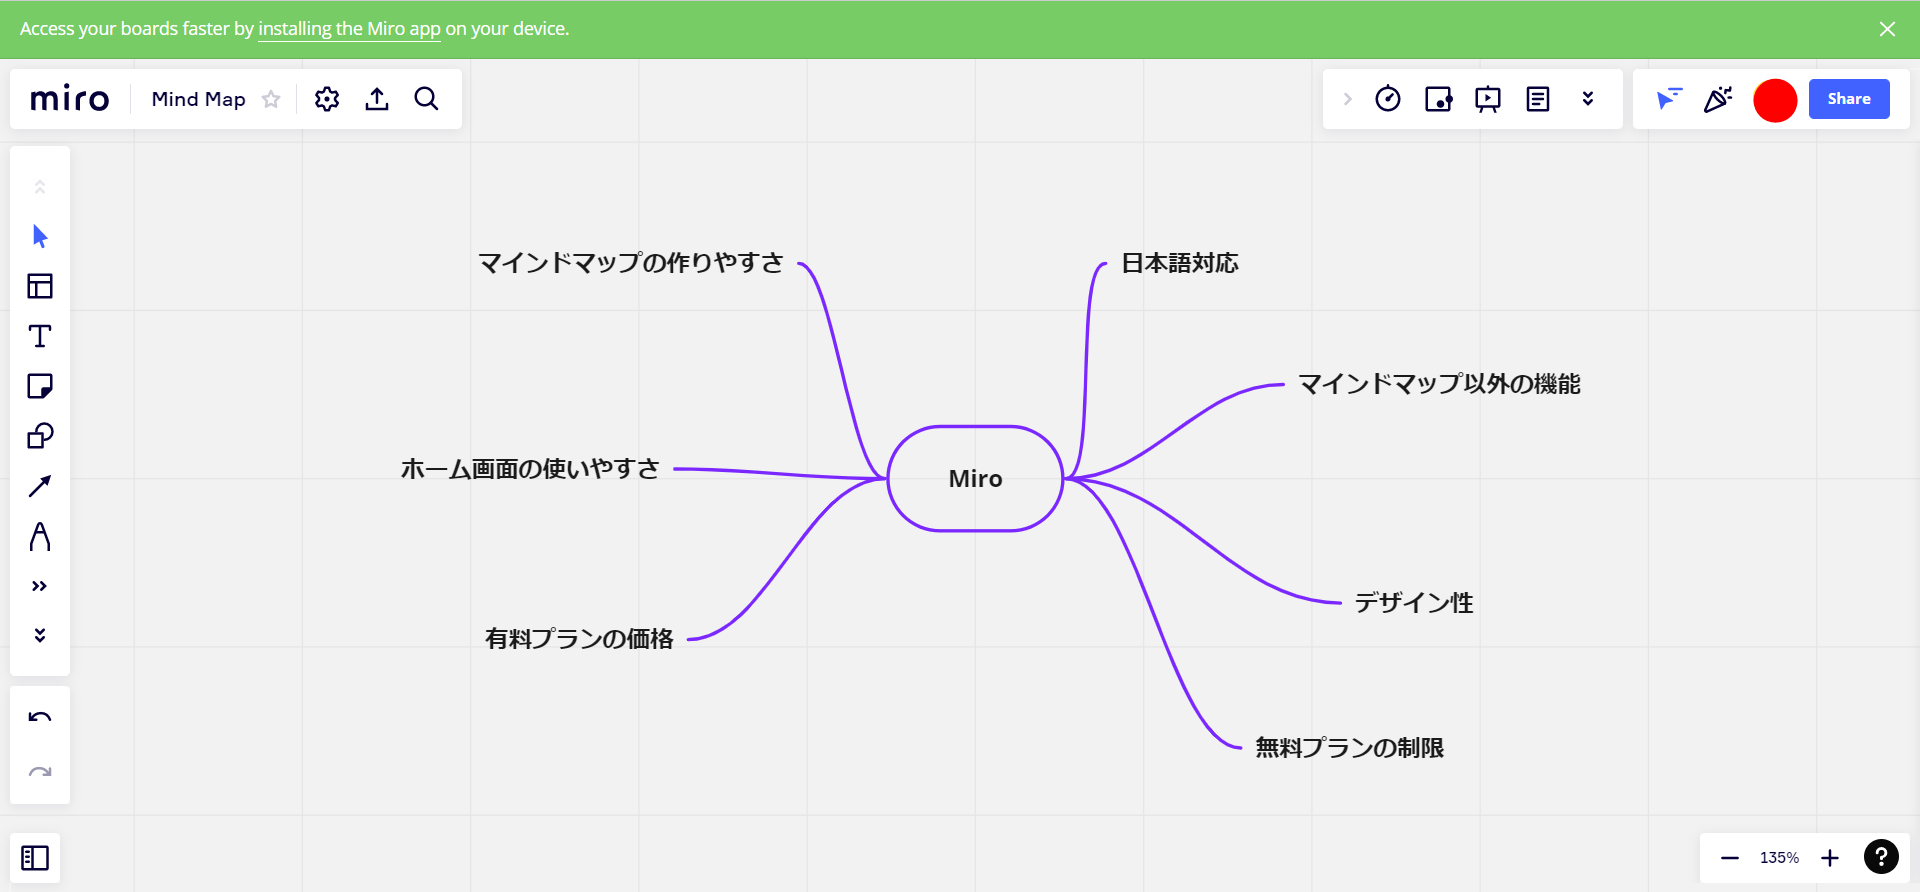Start presentation mode

1488,99
